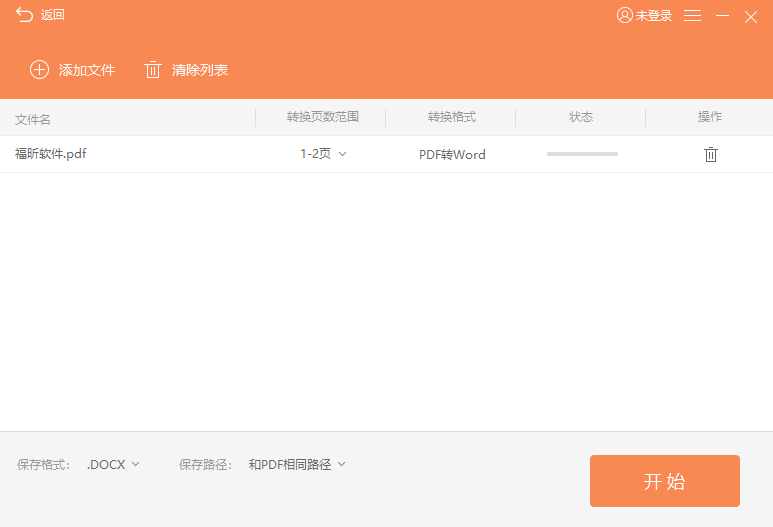This screenshot has width=773, height=527.
Task: Click the user account avatar icon
Action: (625, 15)
